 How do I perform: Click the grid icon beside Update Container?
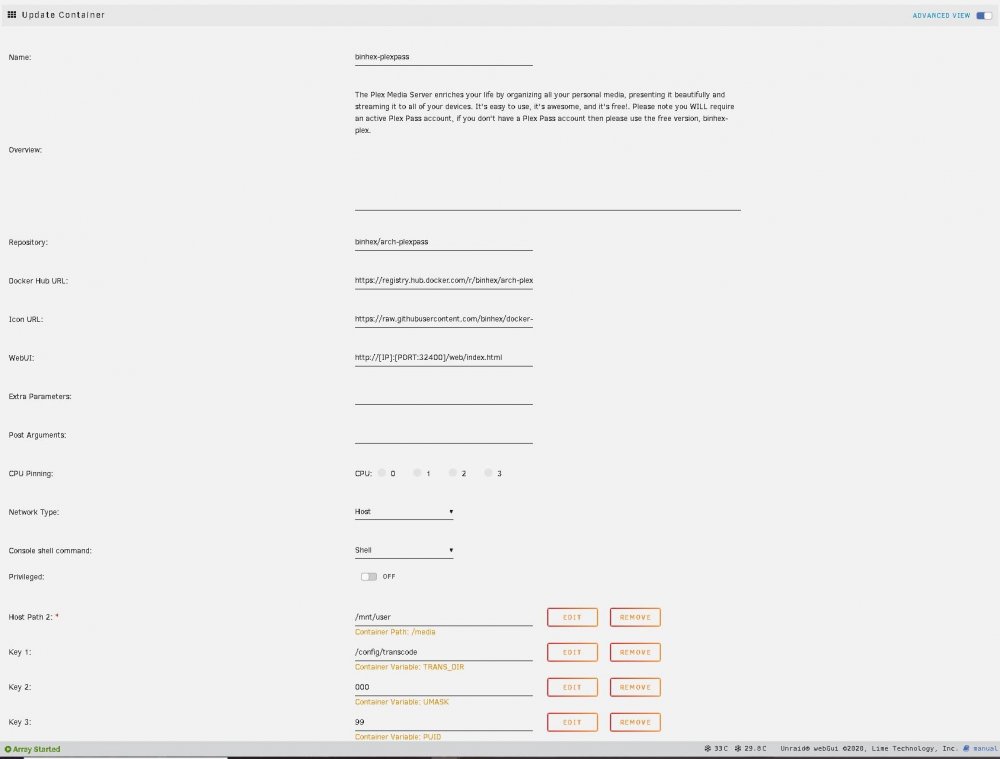click(x=11, y=15)
